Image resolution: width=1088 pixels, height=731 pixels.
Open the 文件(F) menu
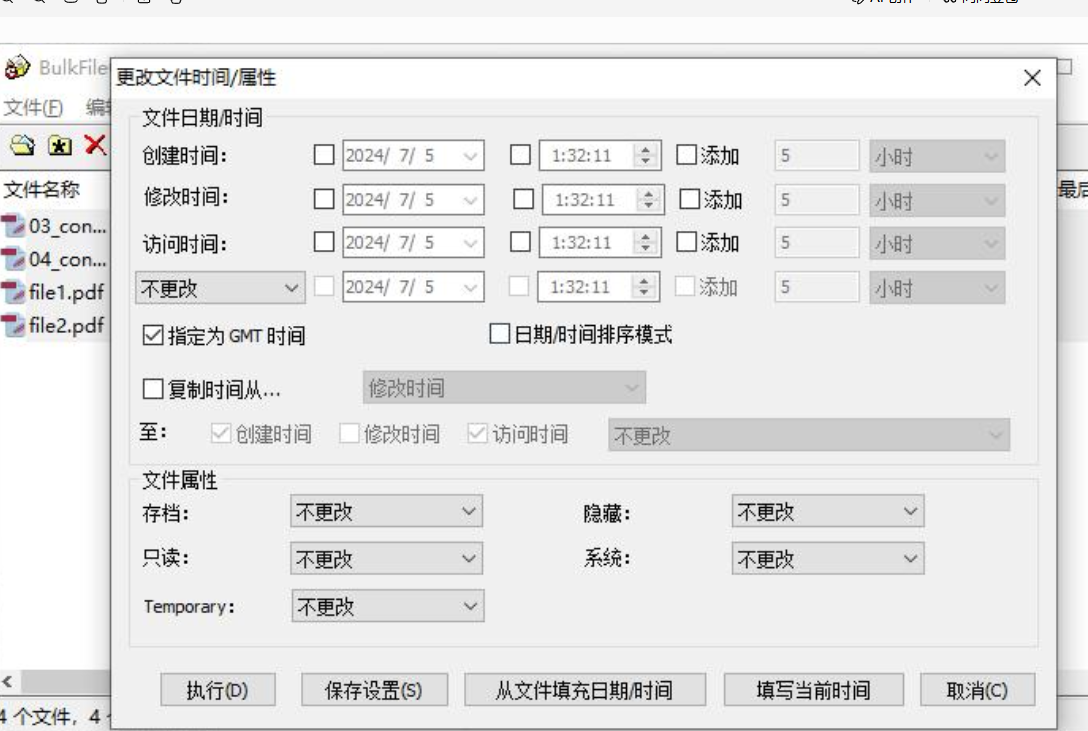(x=33, y=108)
